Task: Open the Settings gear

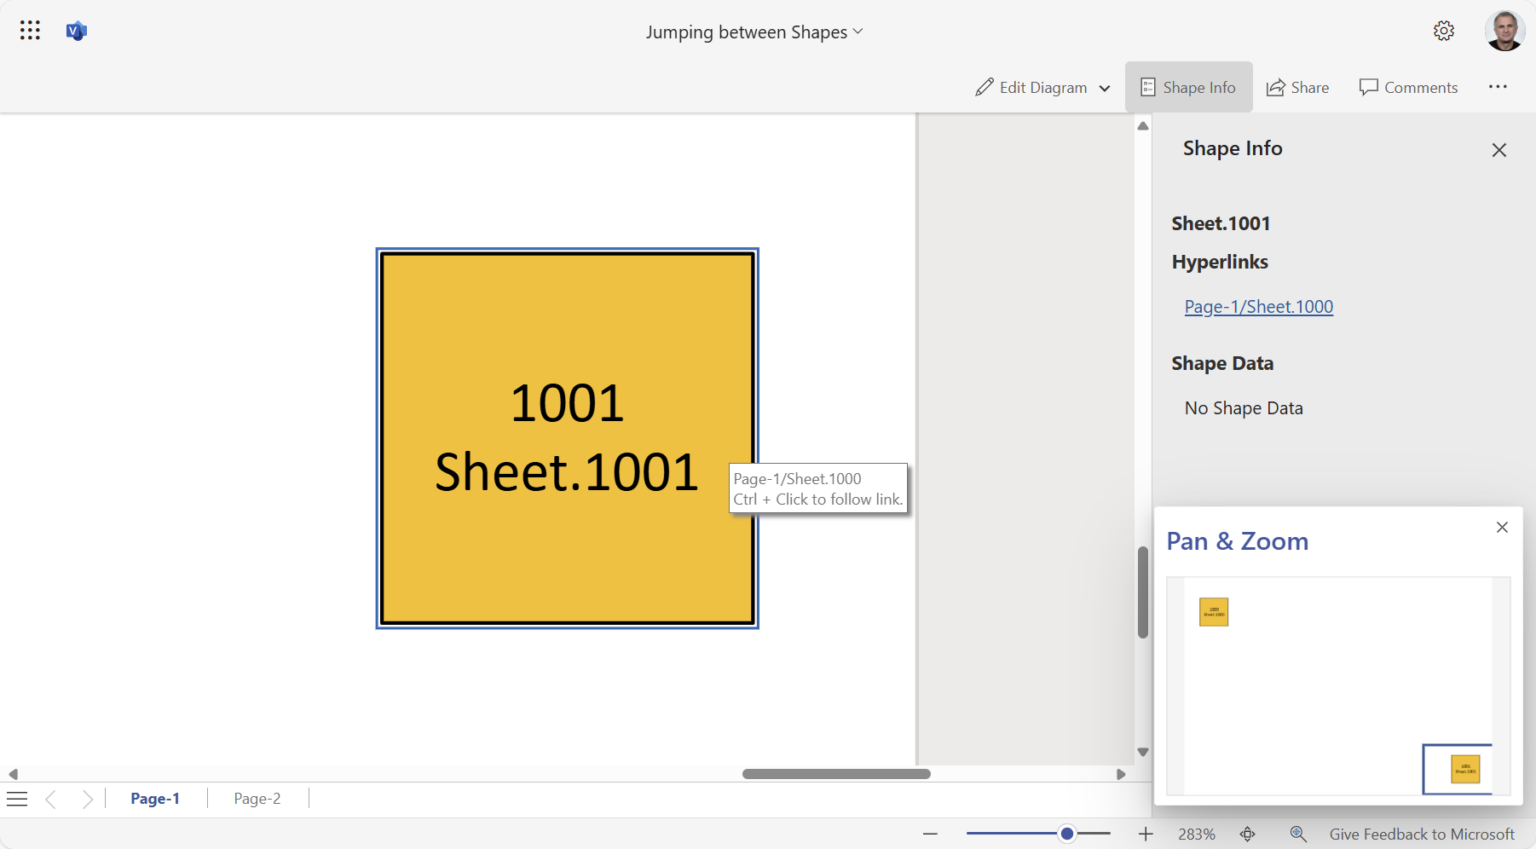Action: coord(1444,30)
